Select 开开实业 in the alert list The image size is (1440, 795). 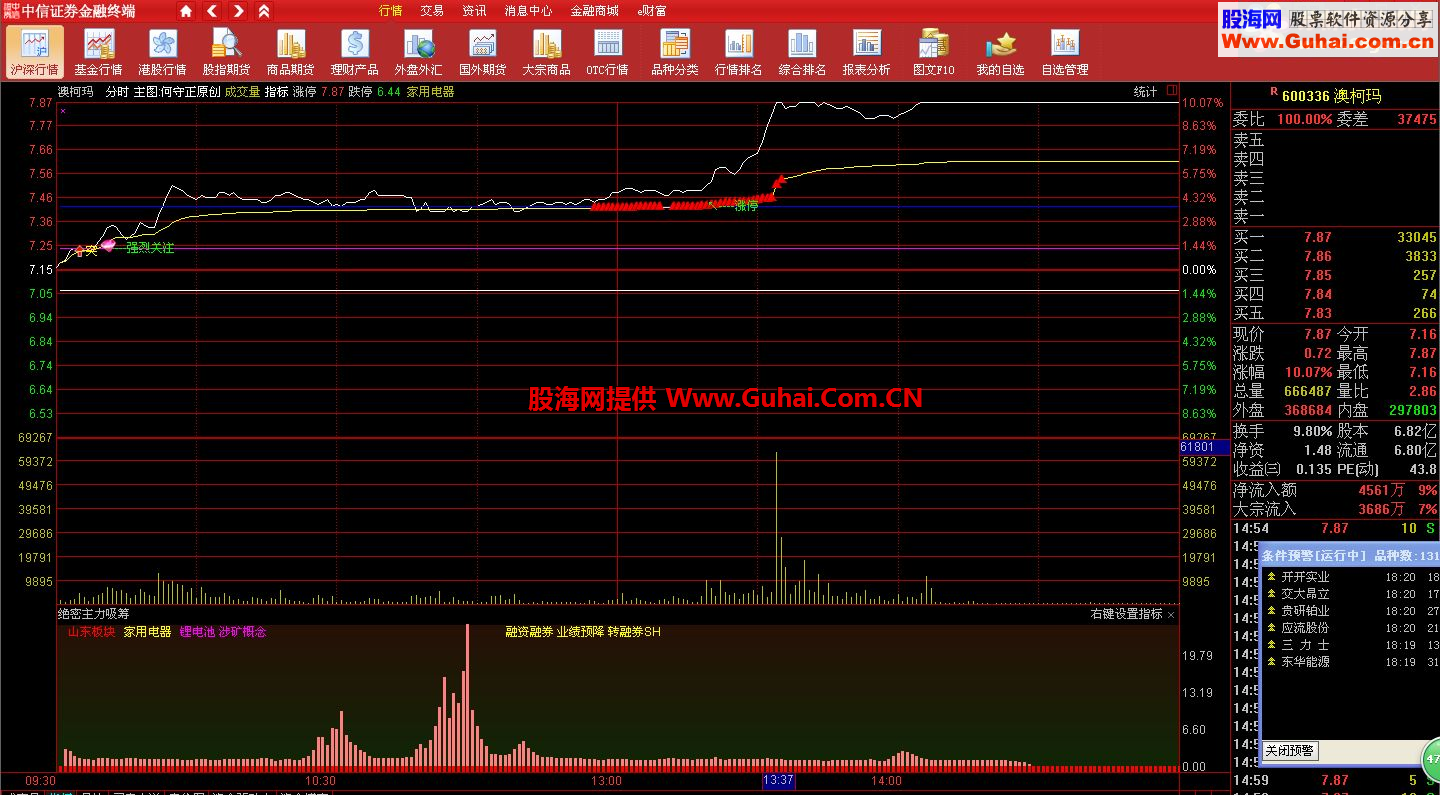1306,577
